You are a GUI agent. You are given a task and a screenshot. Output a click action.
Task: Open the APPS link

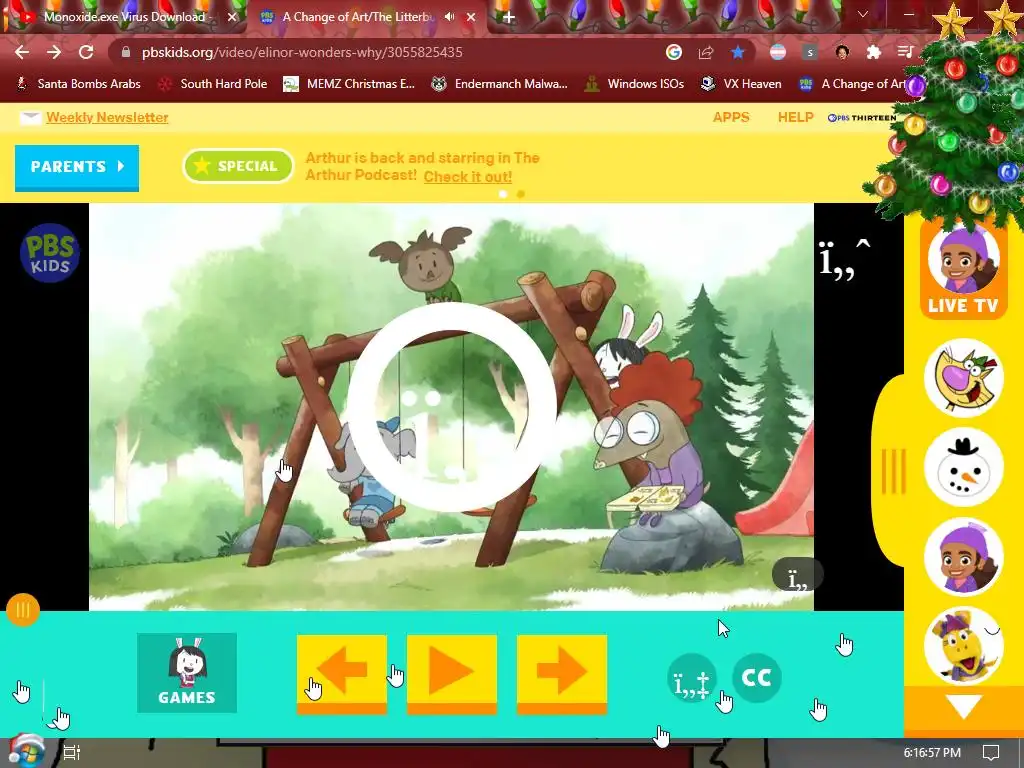[731, 118]
